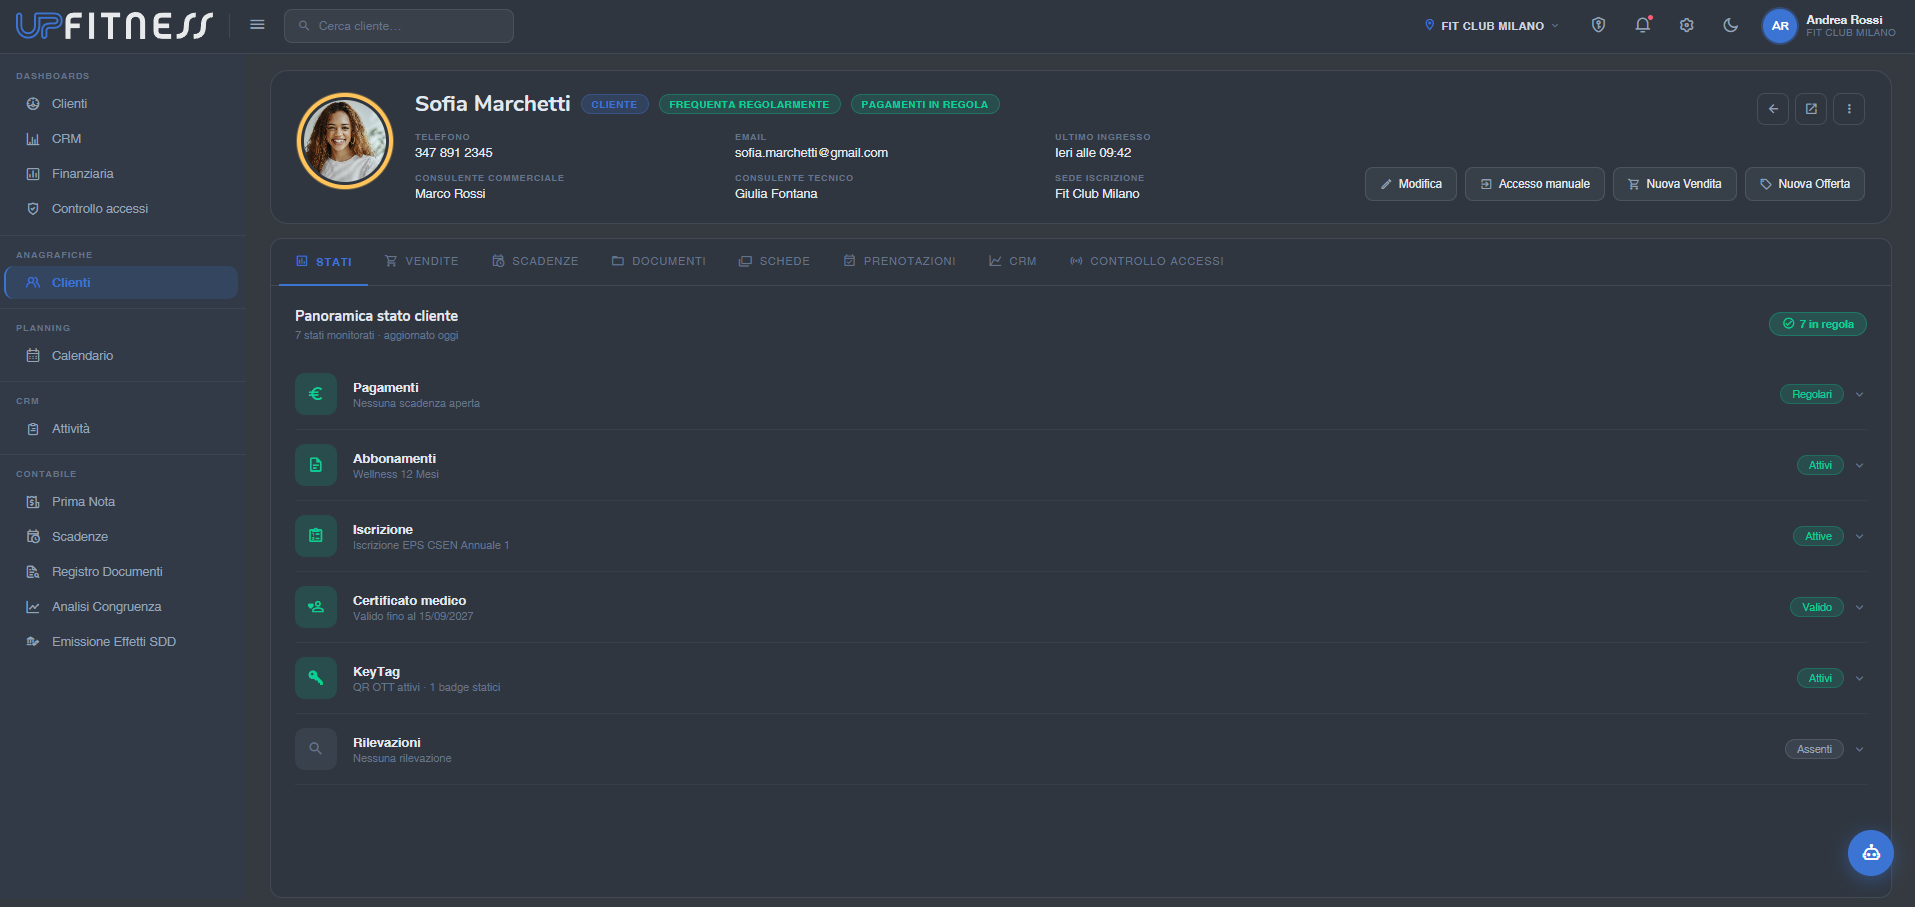Viewport: 1915px width, 907px height.
Task: Focus the Cerca cliente search field
Action: [399, 26]
